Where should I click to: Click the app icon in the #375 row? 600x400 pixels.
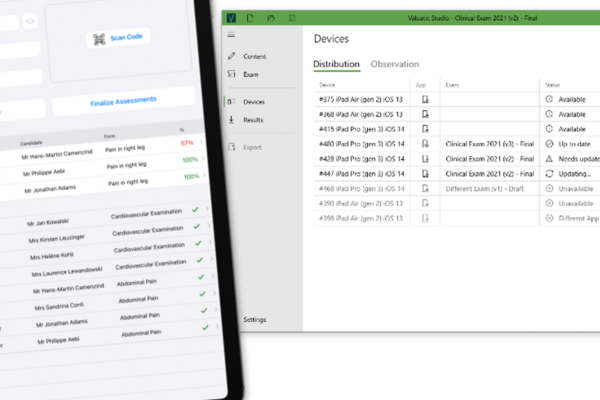(425, 100)
